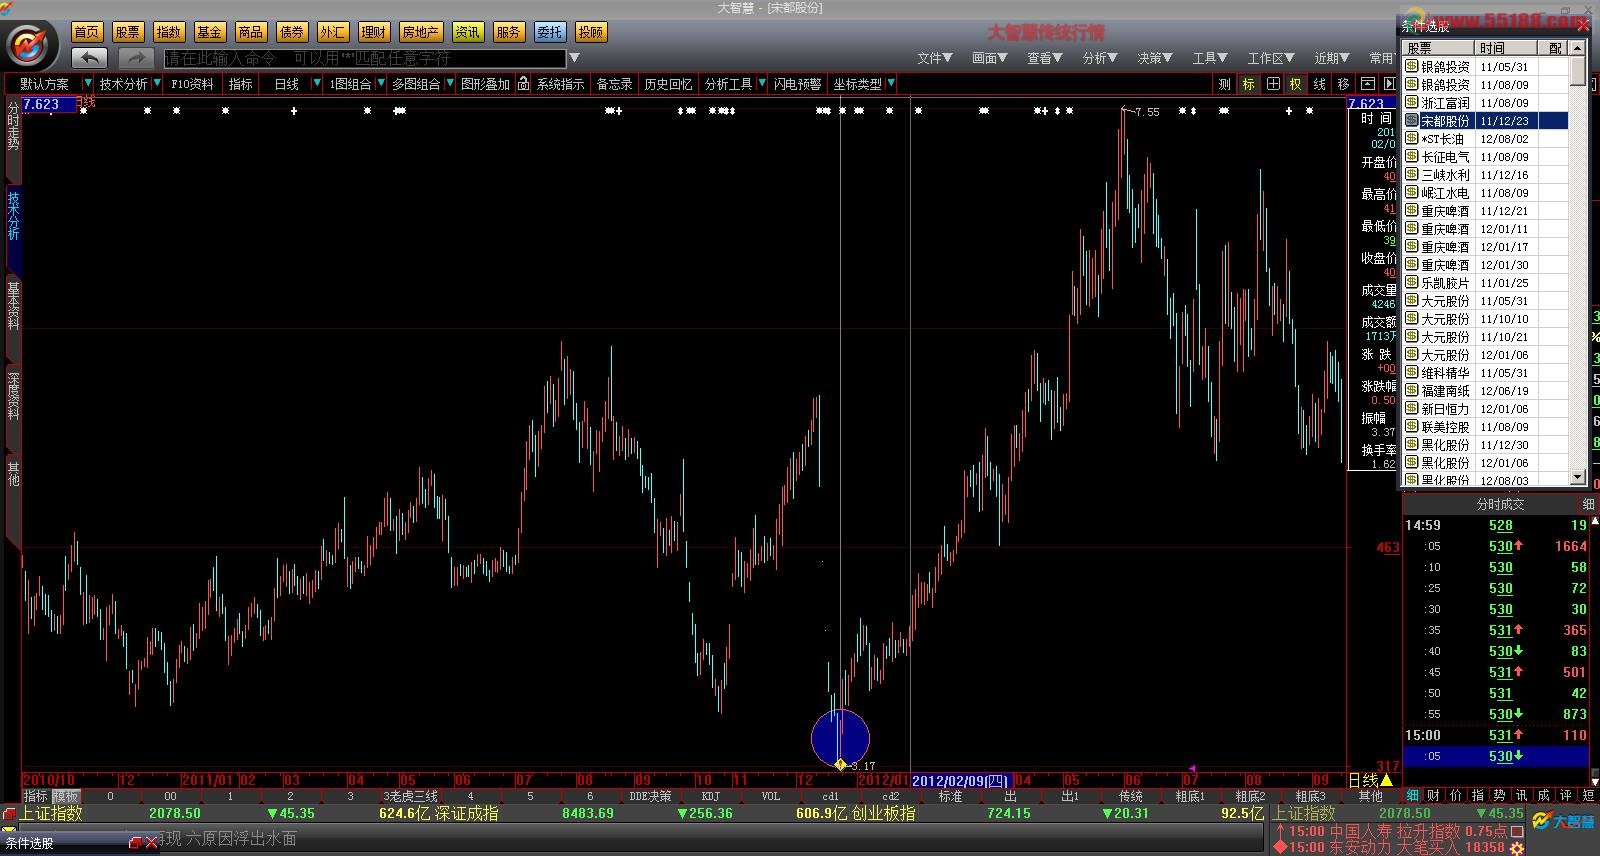Image resolution: width=1600 pixels, height=856 pixels.
Task: Click the 大智慧 logo at bottom right
Action: click(x=1561, y=822)
